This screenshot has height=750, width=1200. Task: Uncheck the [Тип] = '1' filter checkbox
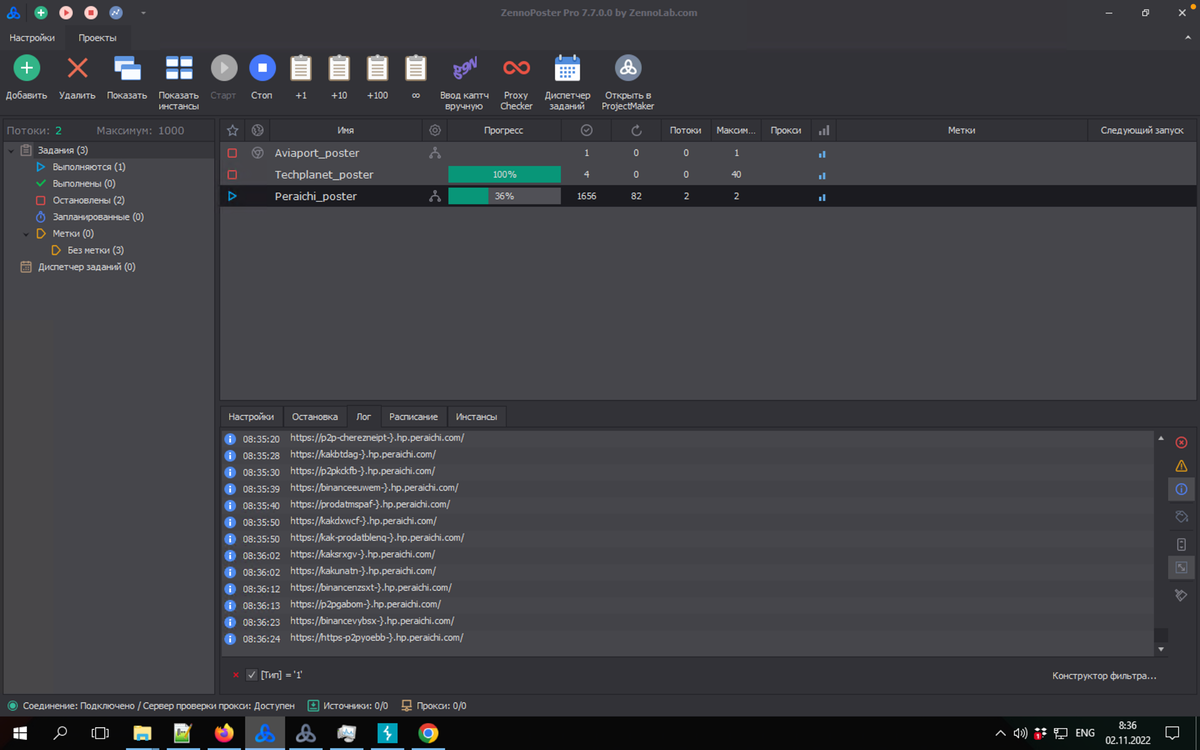[252, 675]
